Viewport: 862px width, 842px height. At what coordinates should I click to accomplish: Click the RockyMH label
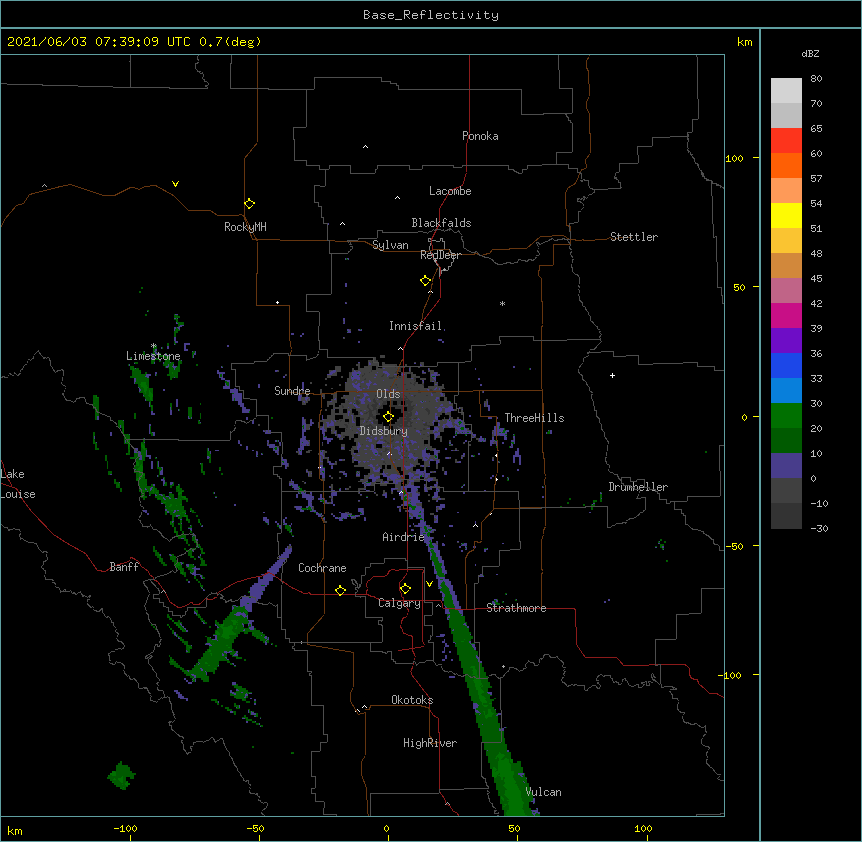point(245,227)
